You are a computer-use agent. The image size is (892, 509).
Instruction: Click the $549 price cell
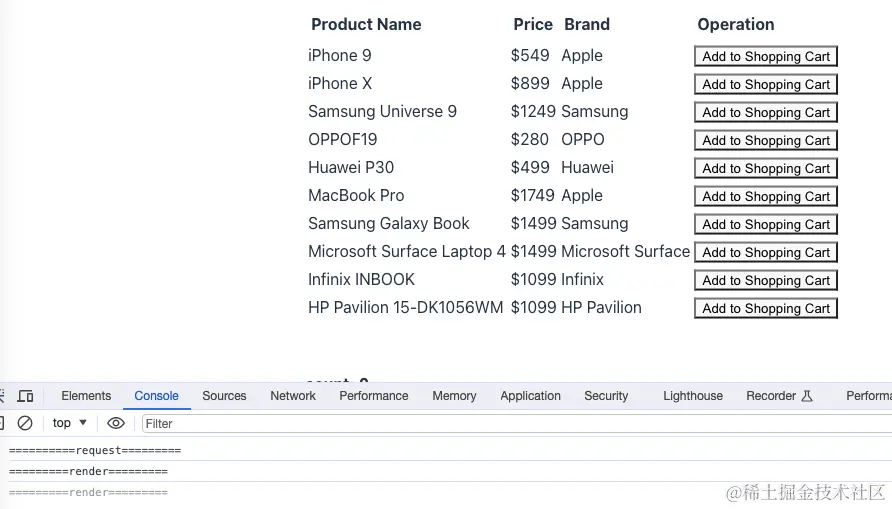click(x=530, y=55)
